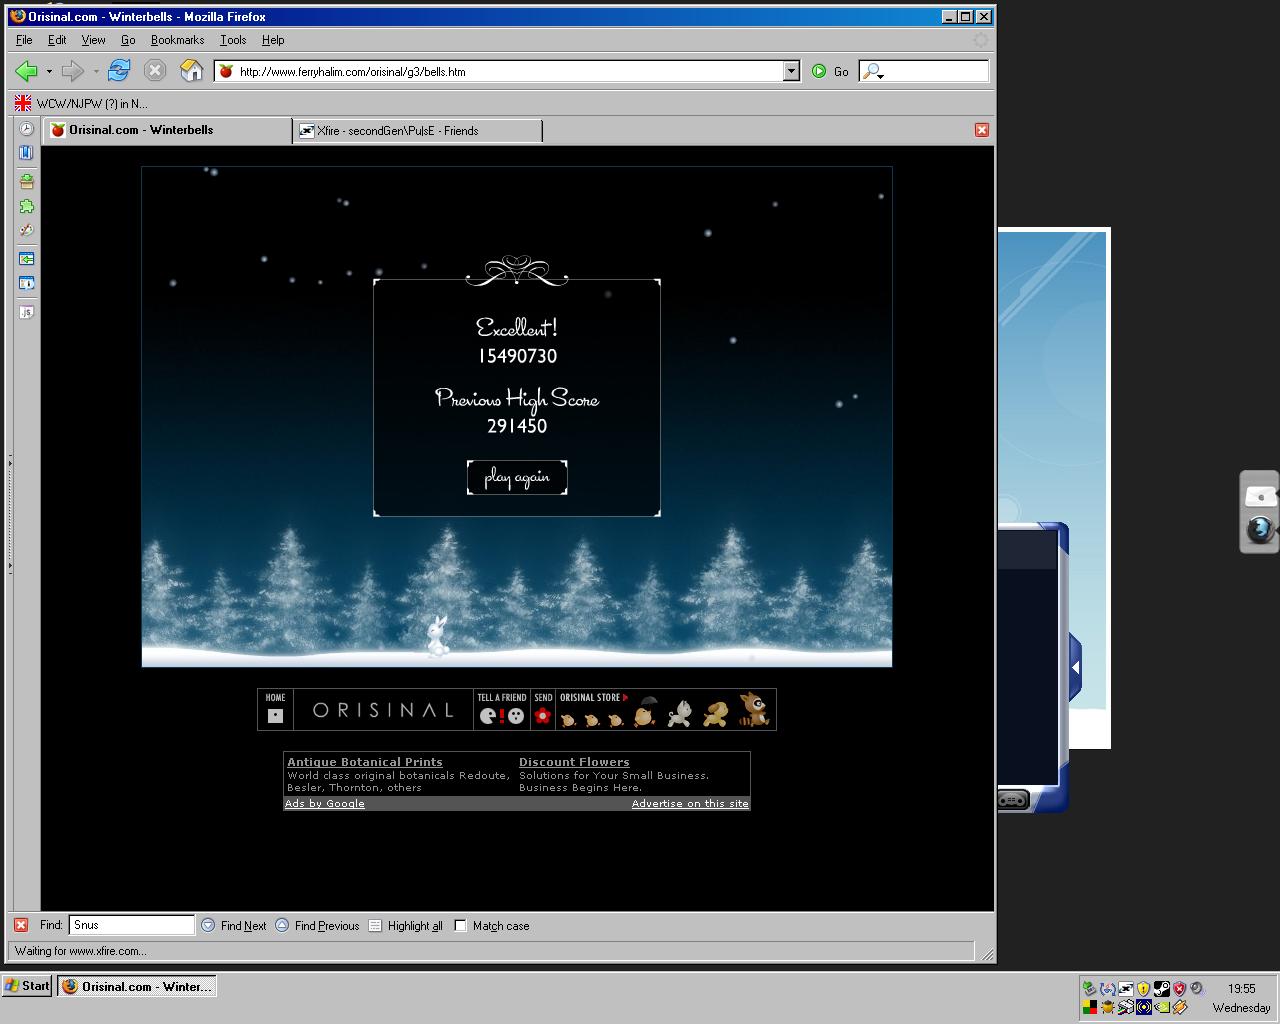Enable the Match case checkbox
Viewport: 1280px width, 1024px height.
[460, 925]
